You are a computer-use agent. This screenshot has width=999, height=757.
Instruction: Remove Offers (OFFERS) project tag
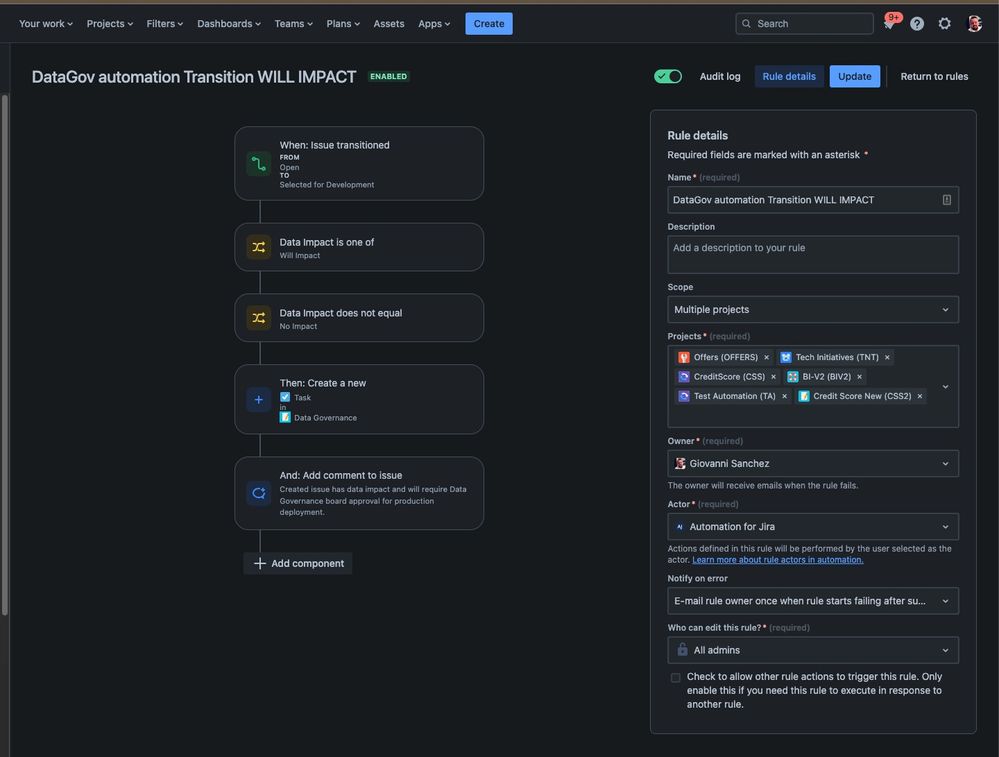(766, 357)
